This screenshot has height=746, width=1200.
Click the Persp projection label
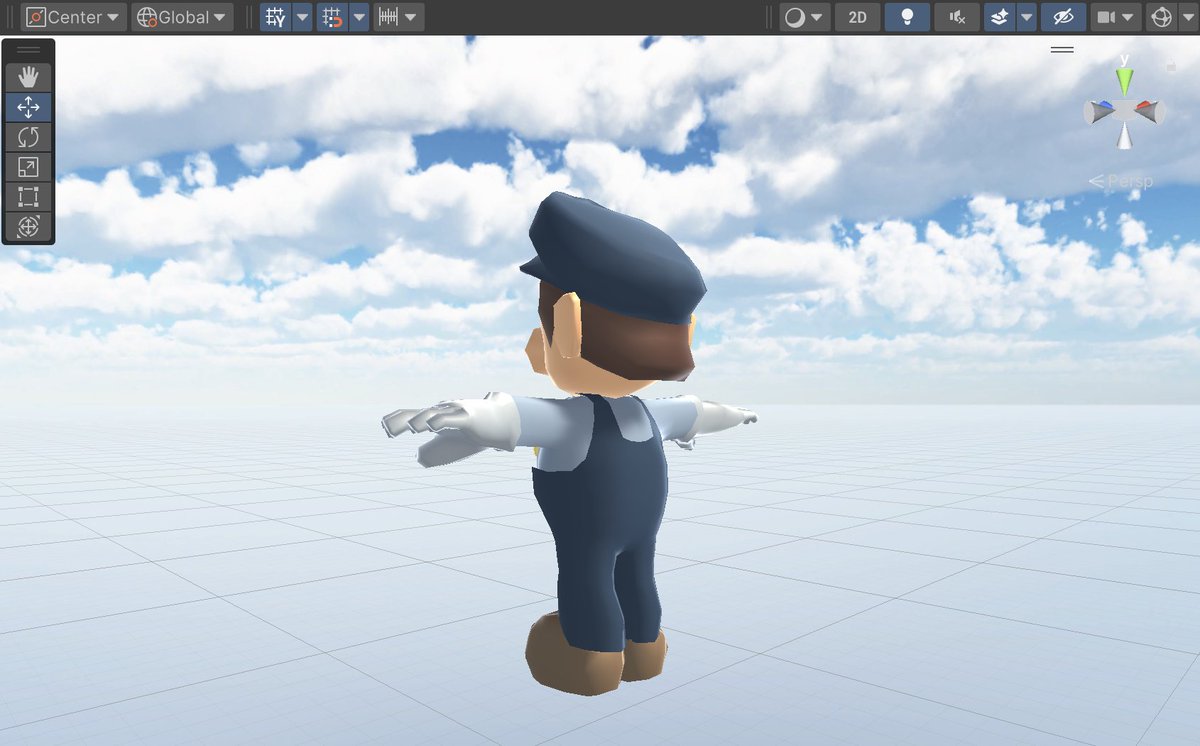pos(1121,182)
